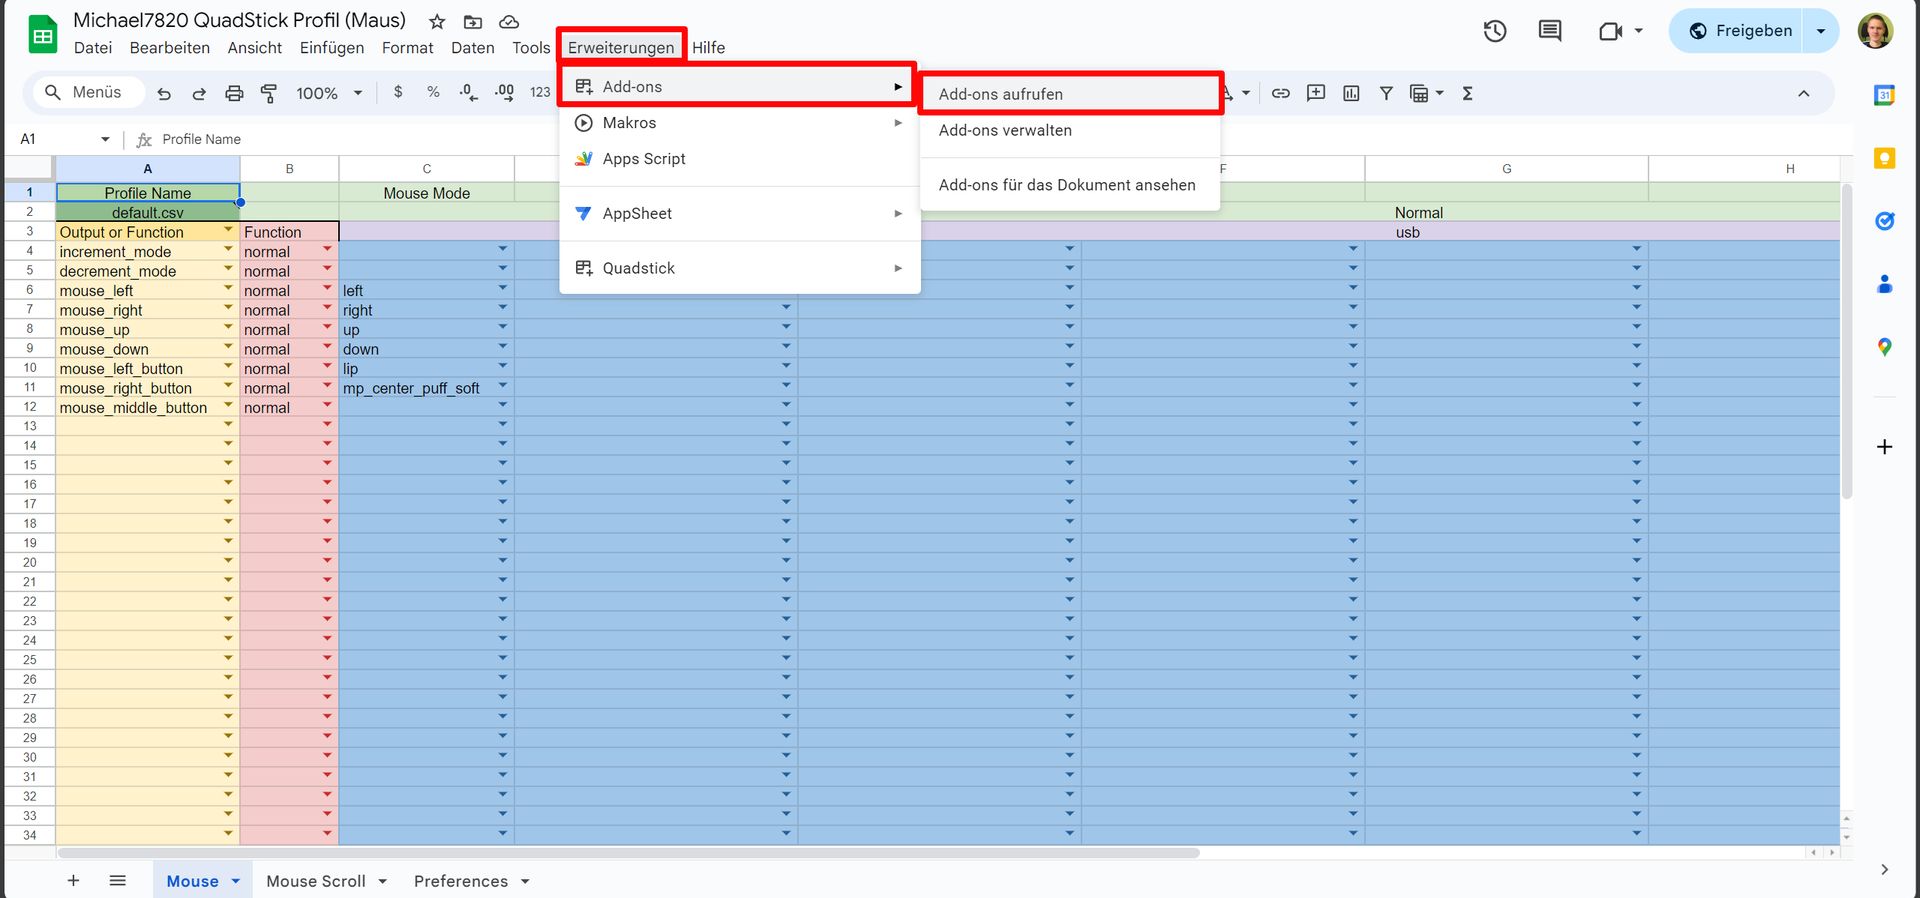Open the zoom 100% dropdown
Screen dimensions: 1920x898
click(x=329, y=93)
